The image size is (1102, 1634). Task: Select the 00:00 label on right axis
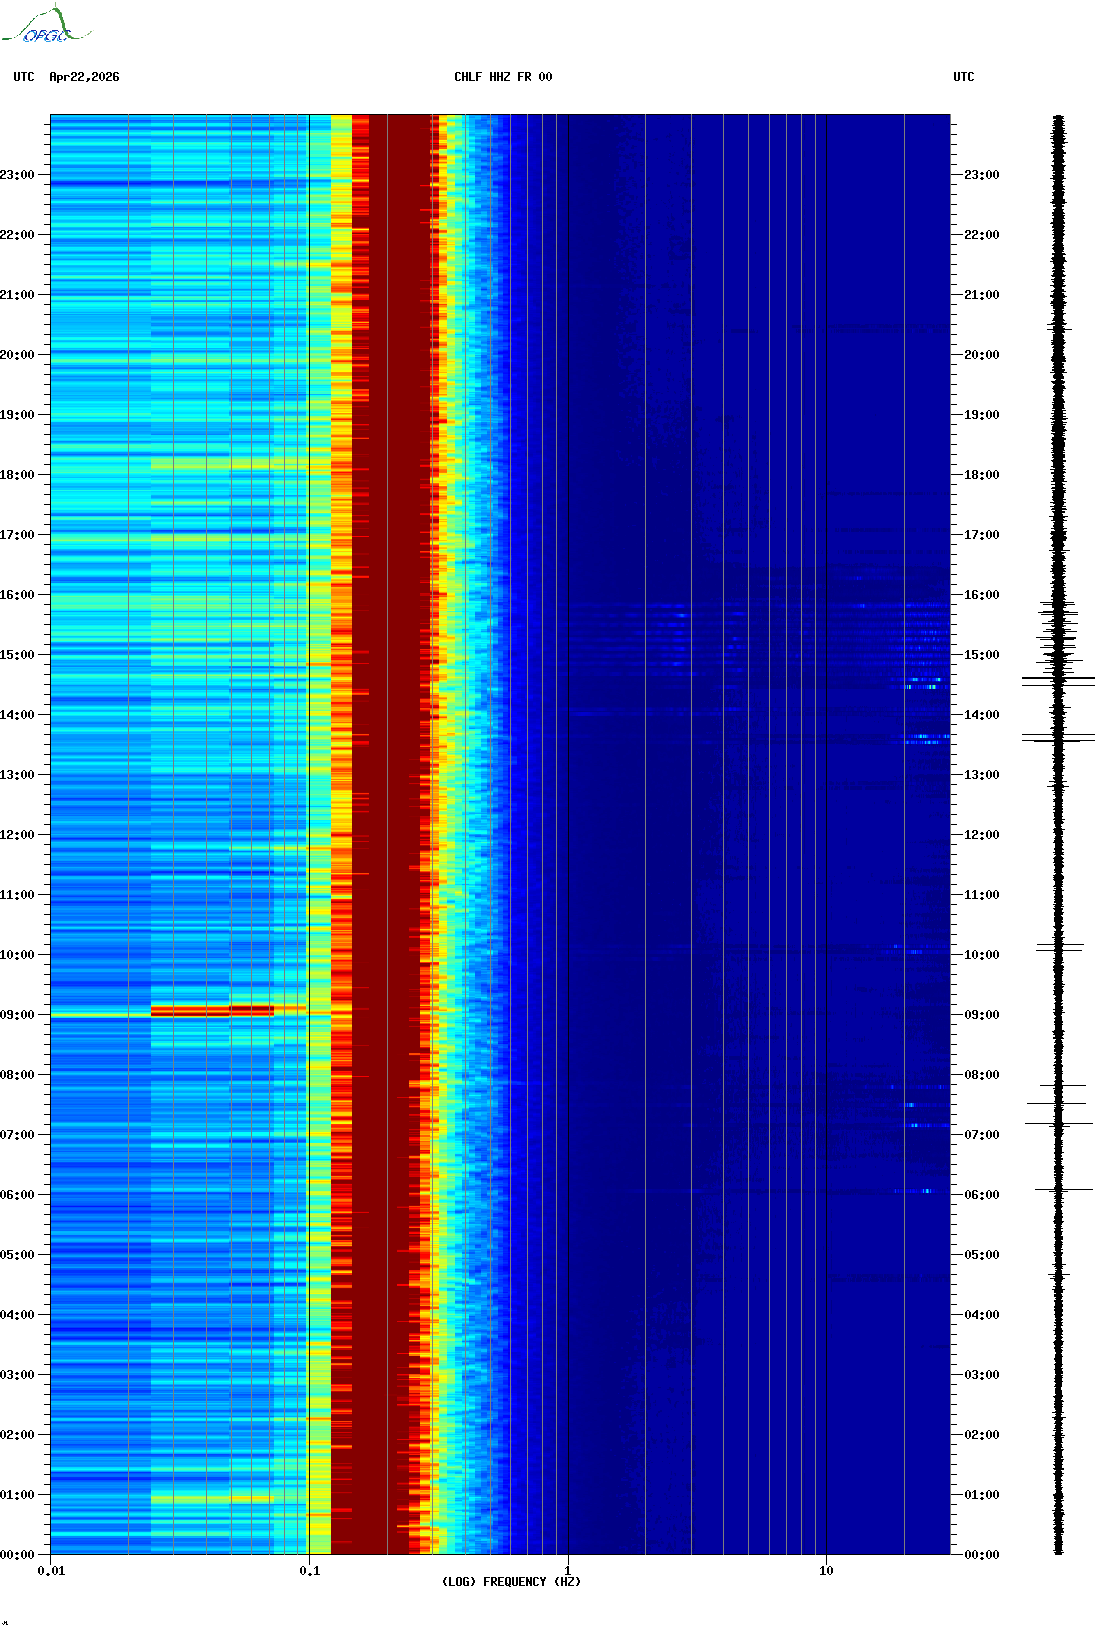click(981, 1555)
